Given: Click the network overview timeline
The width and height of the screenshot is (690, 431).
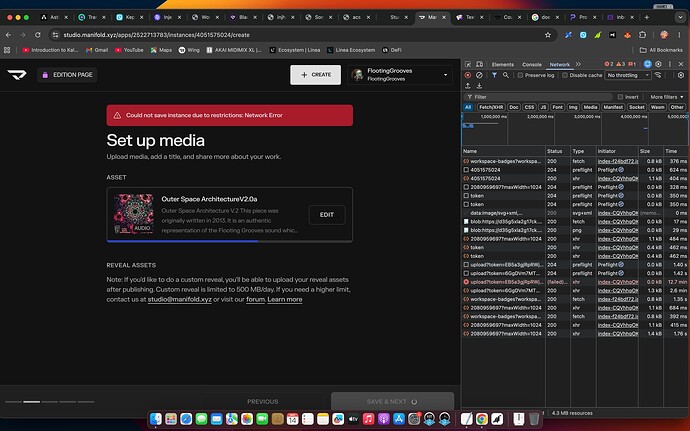Looking at the screenshot, I should click(575, 129).
